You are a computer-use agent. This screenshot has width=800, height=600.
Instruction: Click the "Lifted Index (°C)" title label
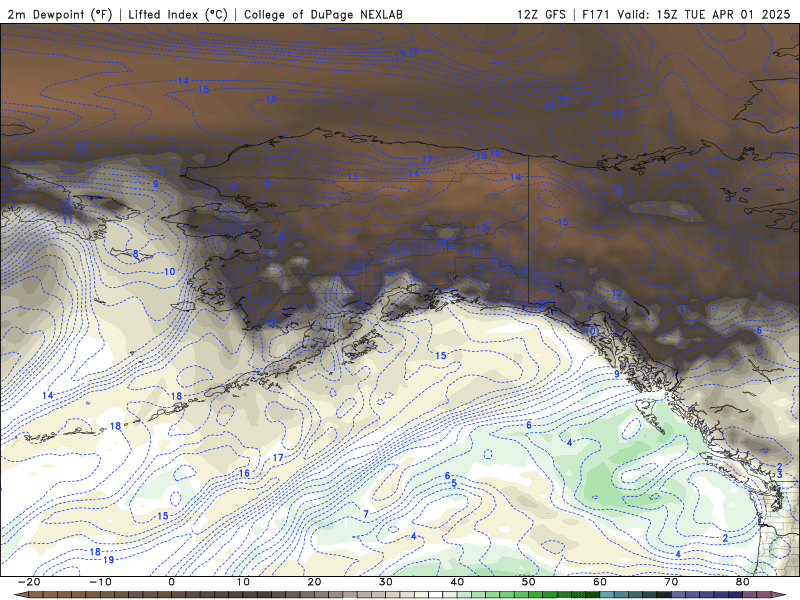point(178,14)
